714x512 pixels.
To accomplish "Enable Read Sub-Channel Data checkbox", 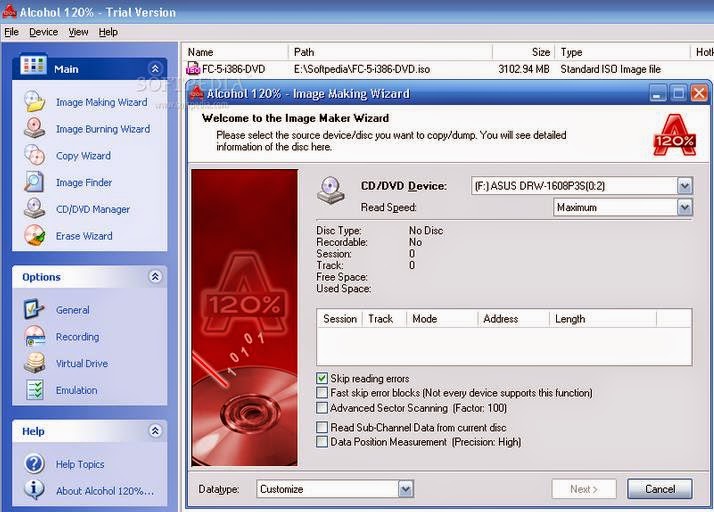I will pyautogui.click(x=322, y=427).
